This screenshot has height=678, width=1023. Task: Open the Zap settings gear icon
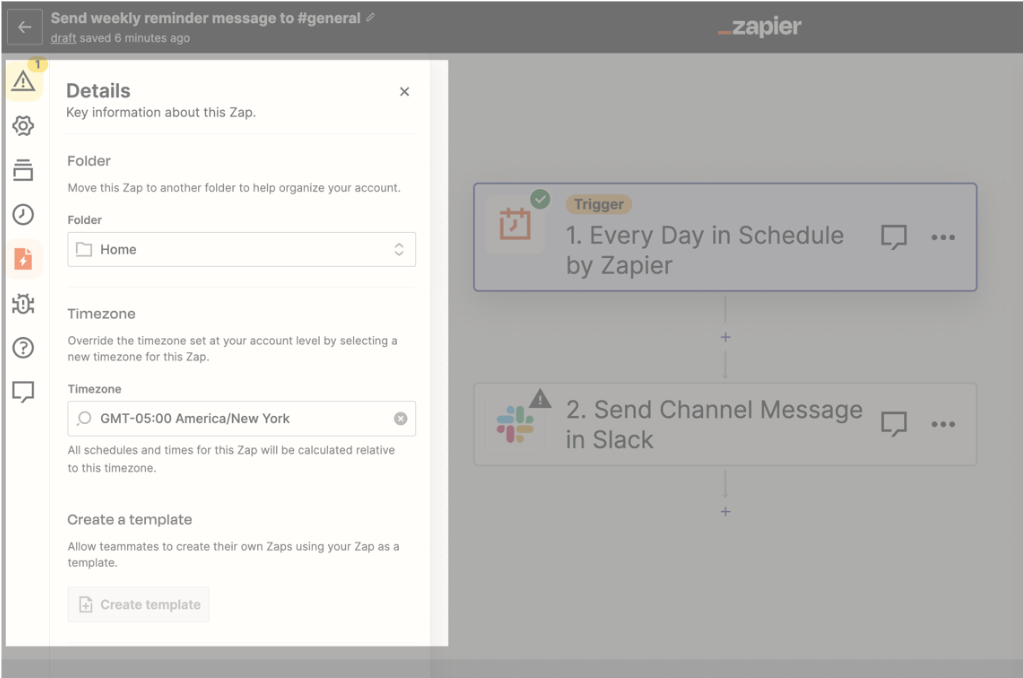pyautogui.click(x=23, y=126)
